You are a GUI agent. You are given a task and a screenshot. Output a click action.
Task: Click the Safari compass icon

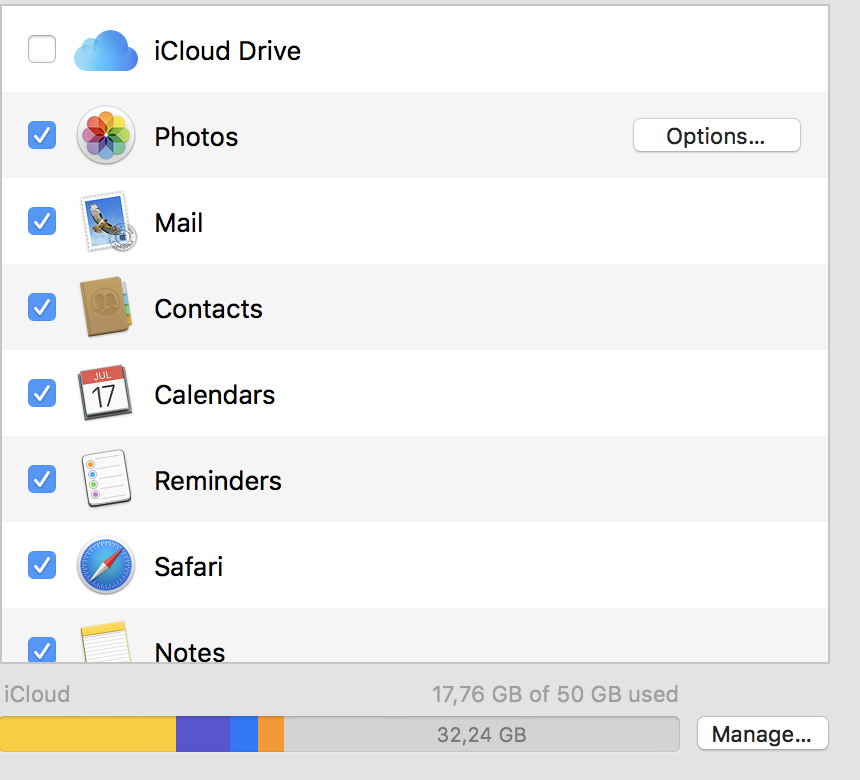[x=105, y=566]
